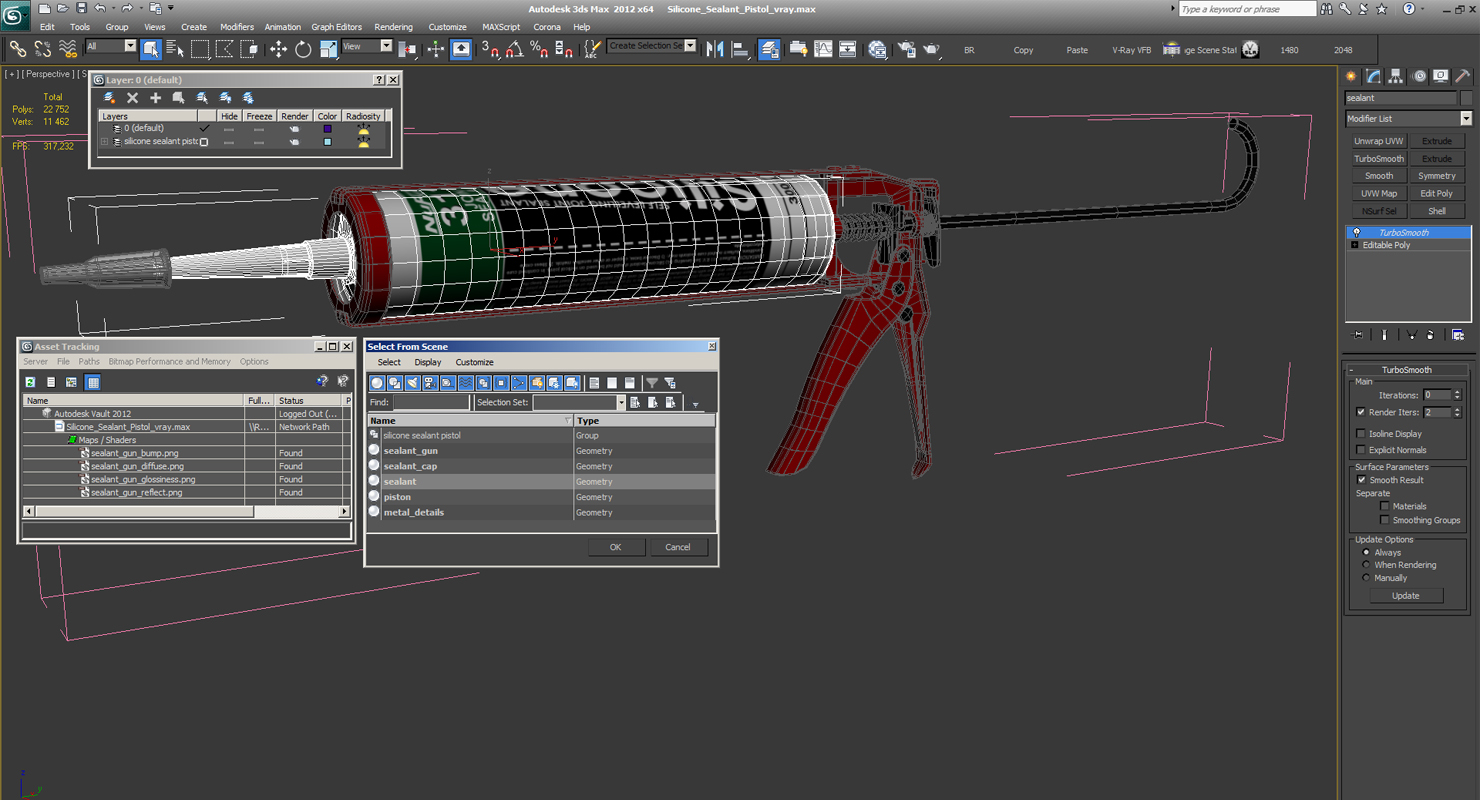Open the Rendering menu
Screen dimensions: 1480x800
(393, 27)
